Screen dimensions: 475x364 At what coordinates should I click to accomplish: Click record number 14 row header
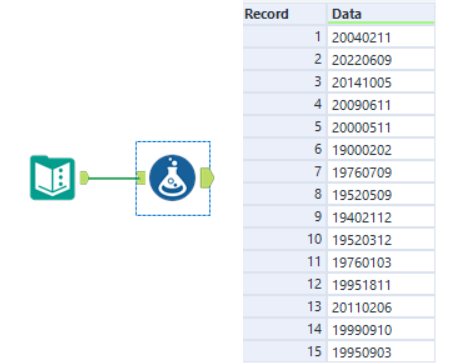click(284, 329)
